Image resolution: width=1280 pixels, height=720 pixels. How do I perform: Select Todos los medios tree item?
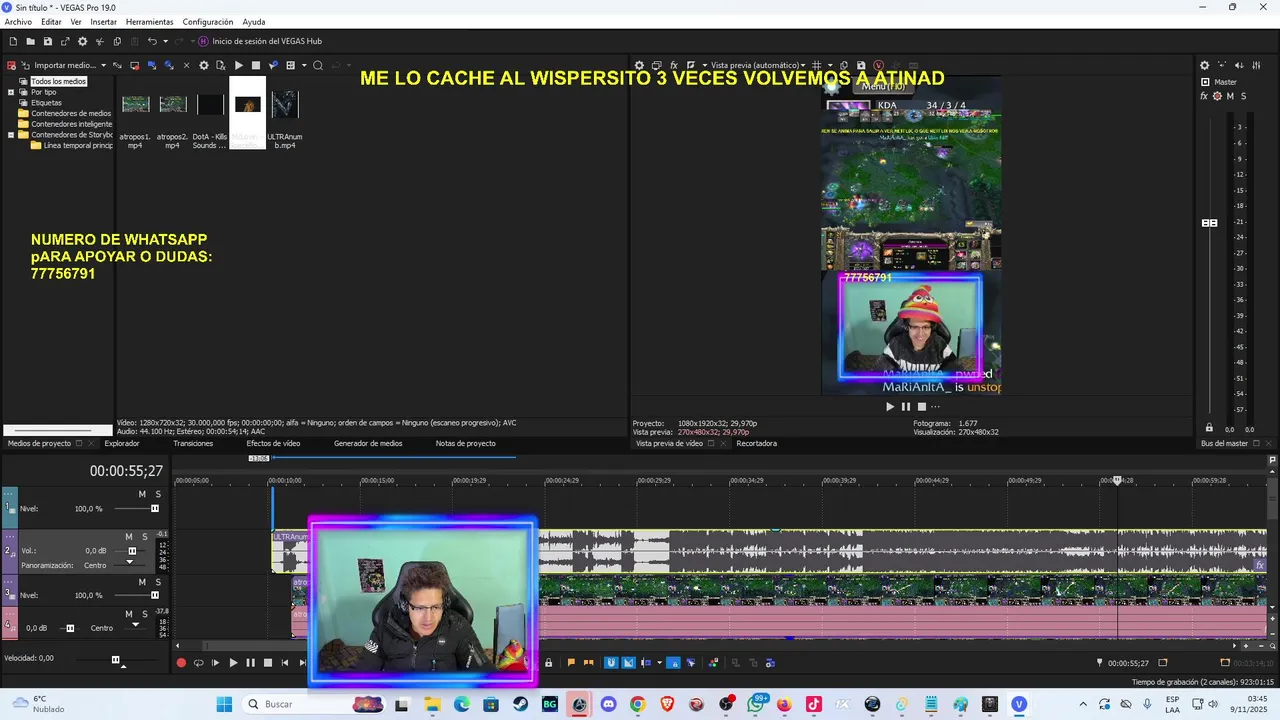coord(58,81)
